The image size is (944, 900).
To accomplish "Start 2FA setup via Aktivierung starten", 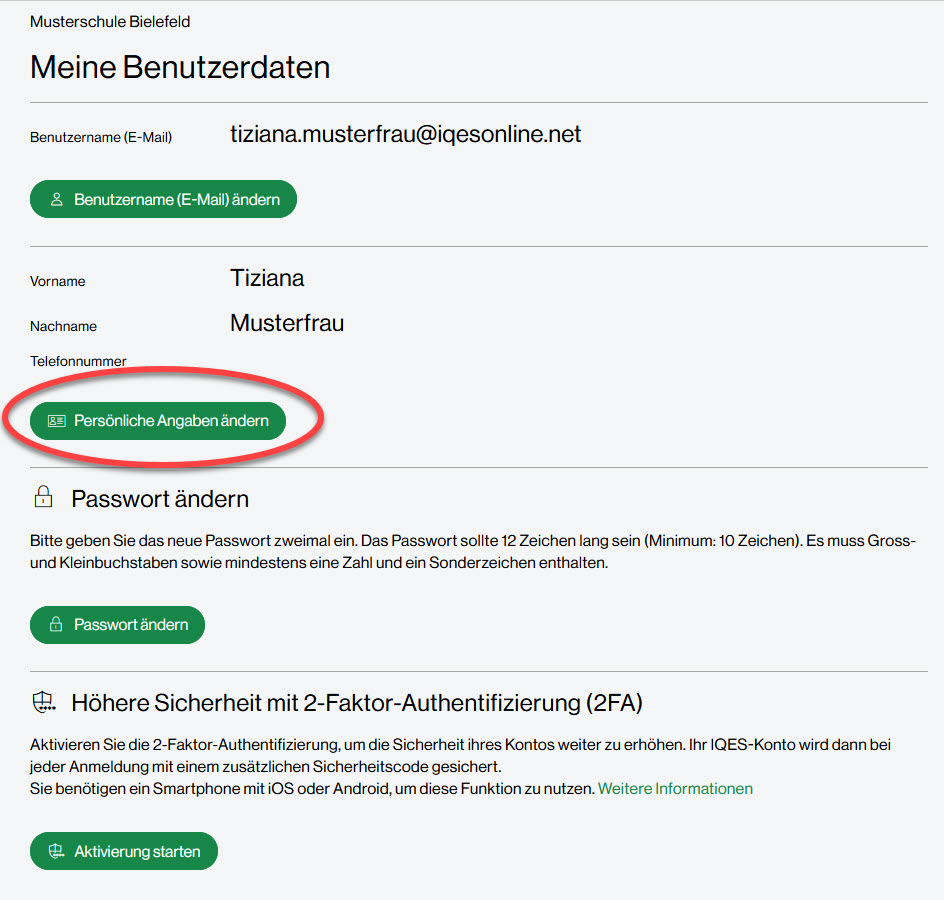I will (124, 852).
